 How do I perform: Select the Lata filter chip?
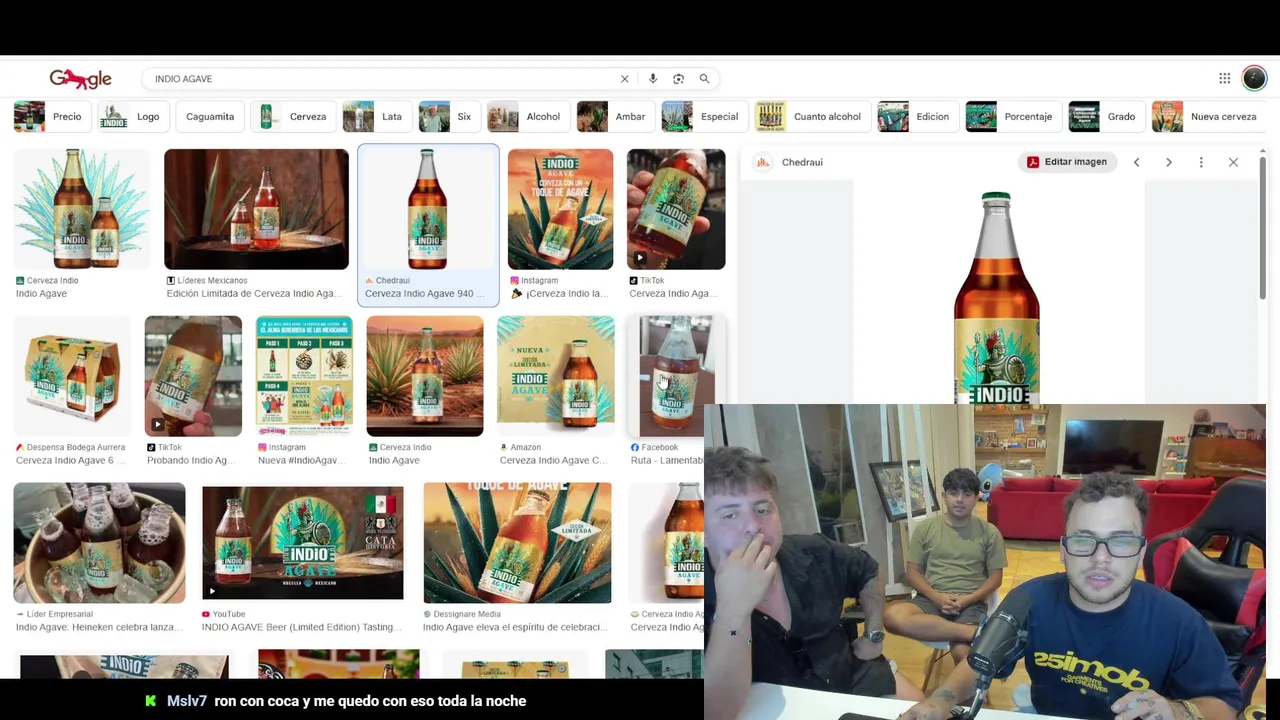[x=376, y=117]
